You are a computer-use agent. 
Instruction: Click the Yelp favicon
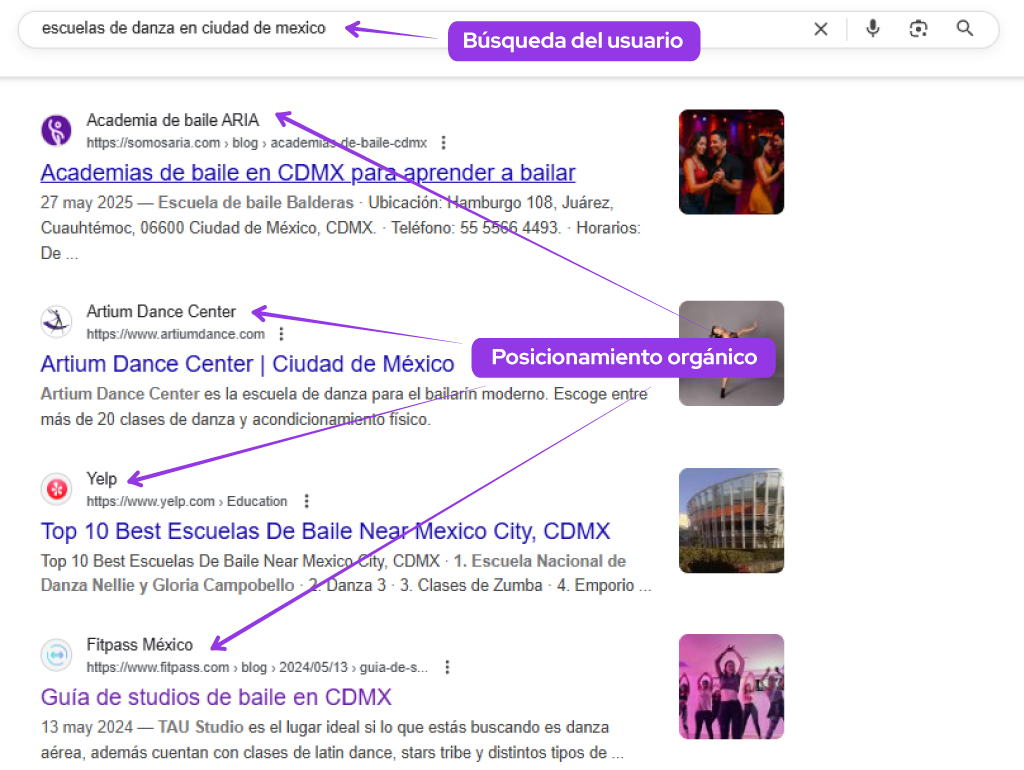click(56, 489)
